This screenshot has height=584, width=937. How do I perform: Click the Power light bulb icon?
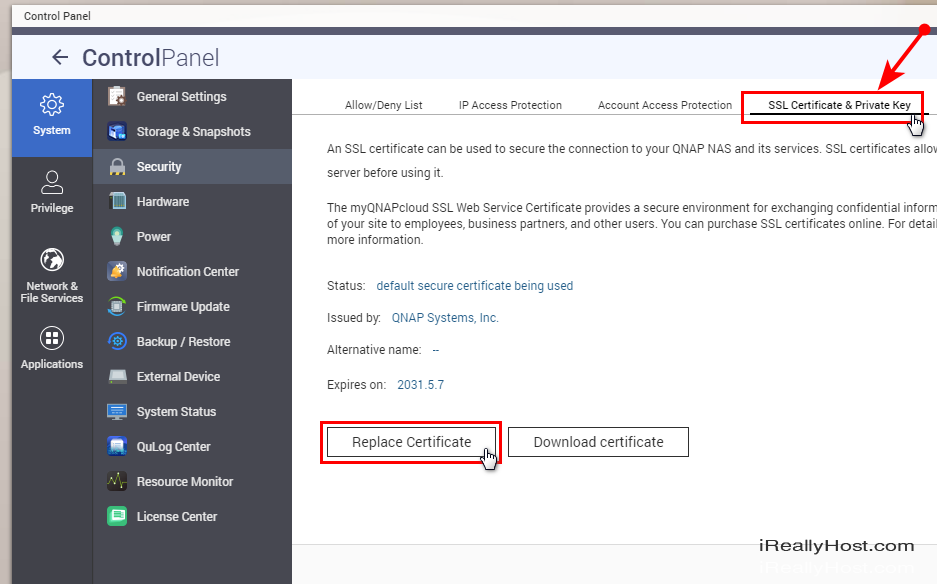(x=117, y=237)
